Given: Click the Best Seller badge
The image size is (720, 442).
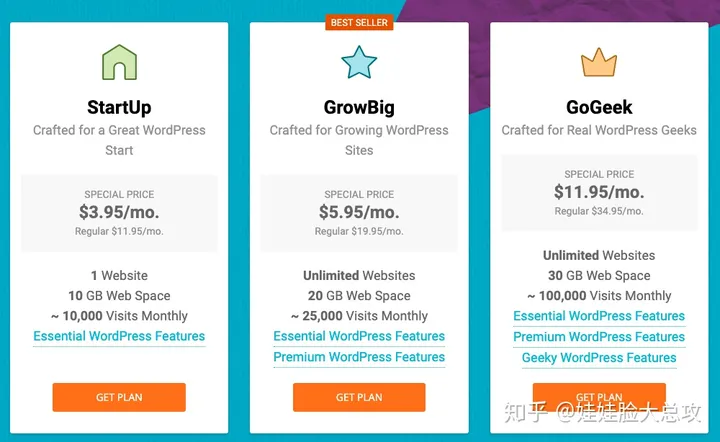Looking at the screenshot, I should (359, 22).
